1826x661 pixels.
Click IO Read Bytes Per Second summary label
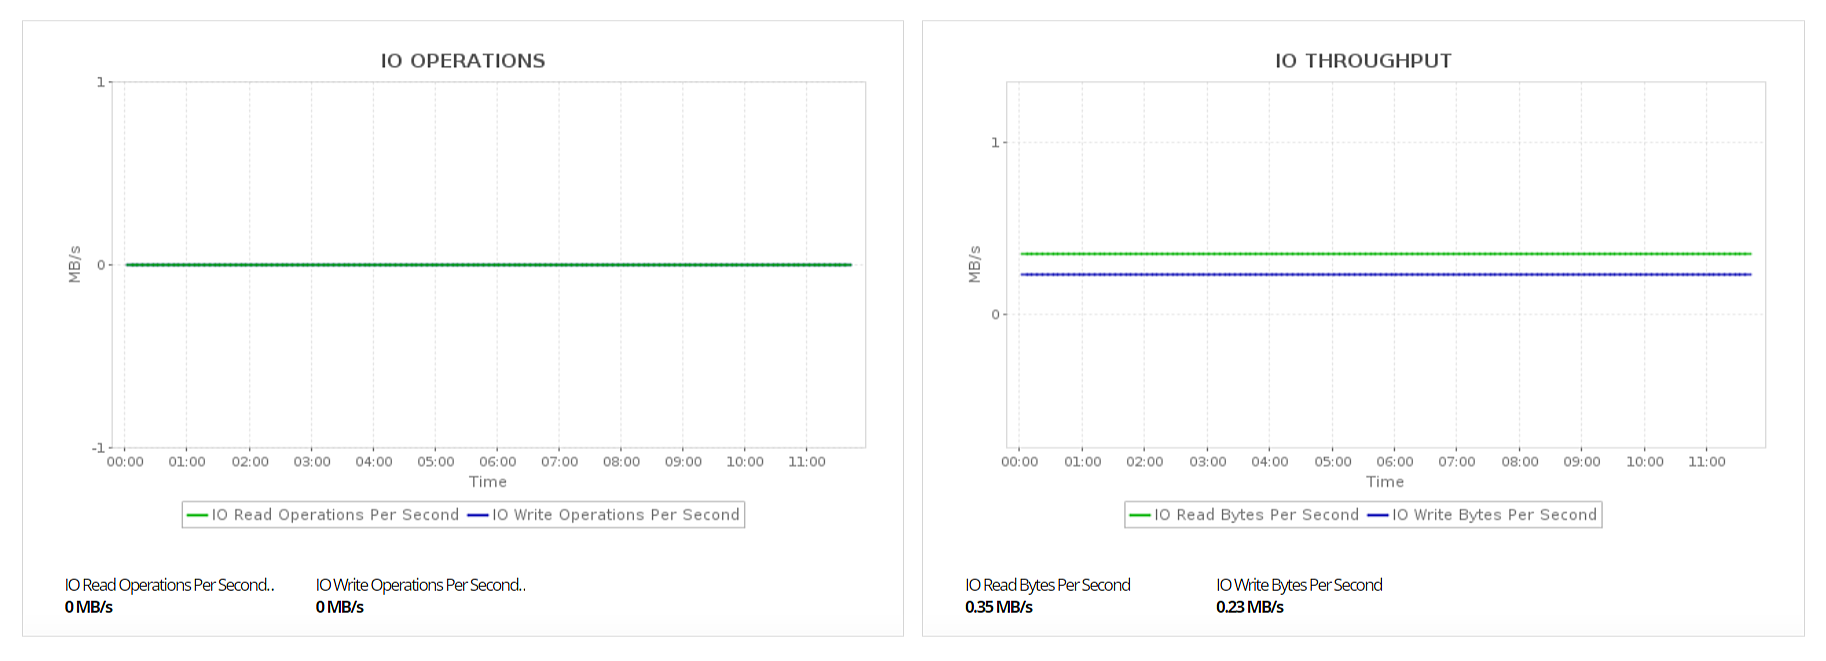pyautogui.click(x=1048, y=585)
